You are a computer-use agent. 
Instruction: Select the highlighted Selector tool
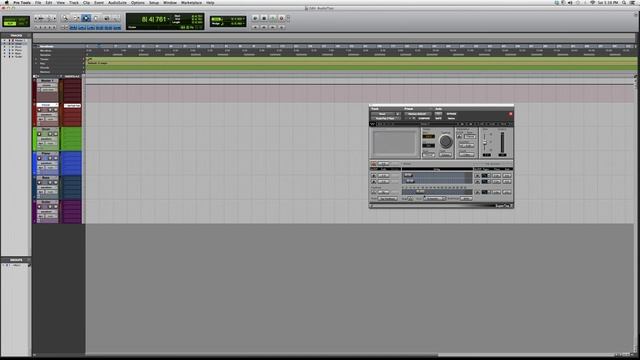tap(86, 18)
